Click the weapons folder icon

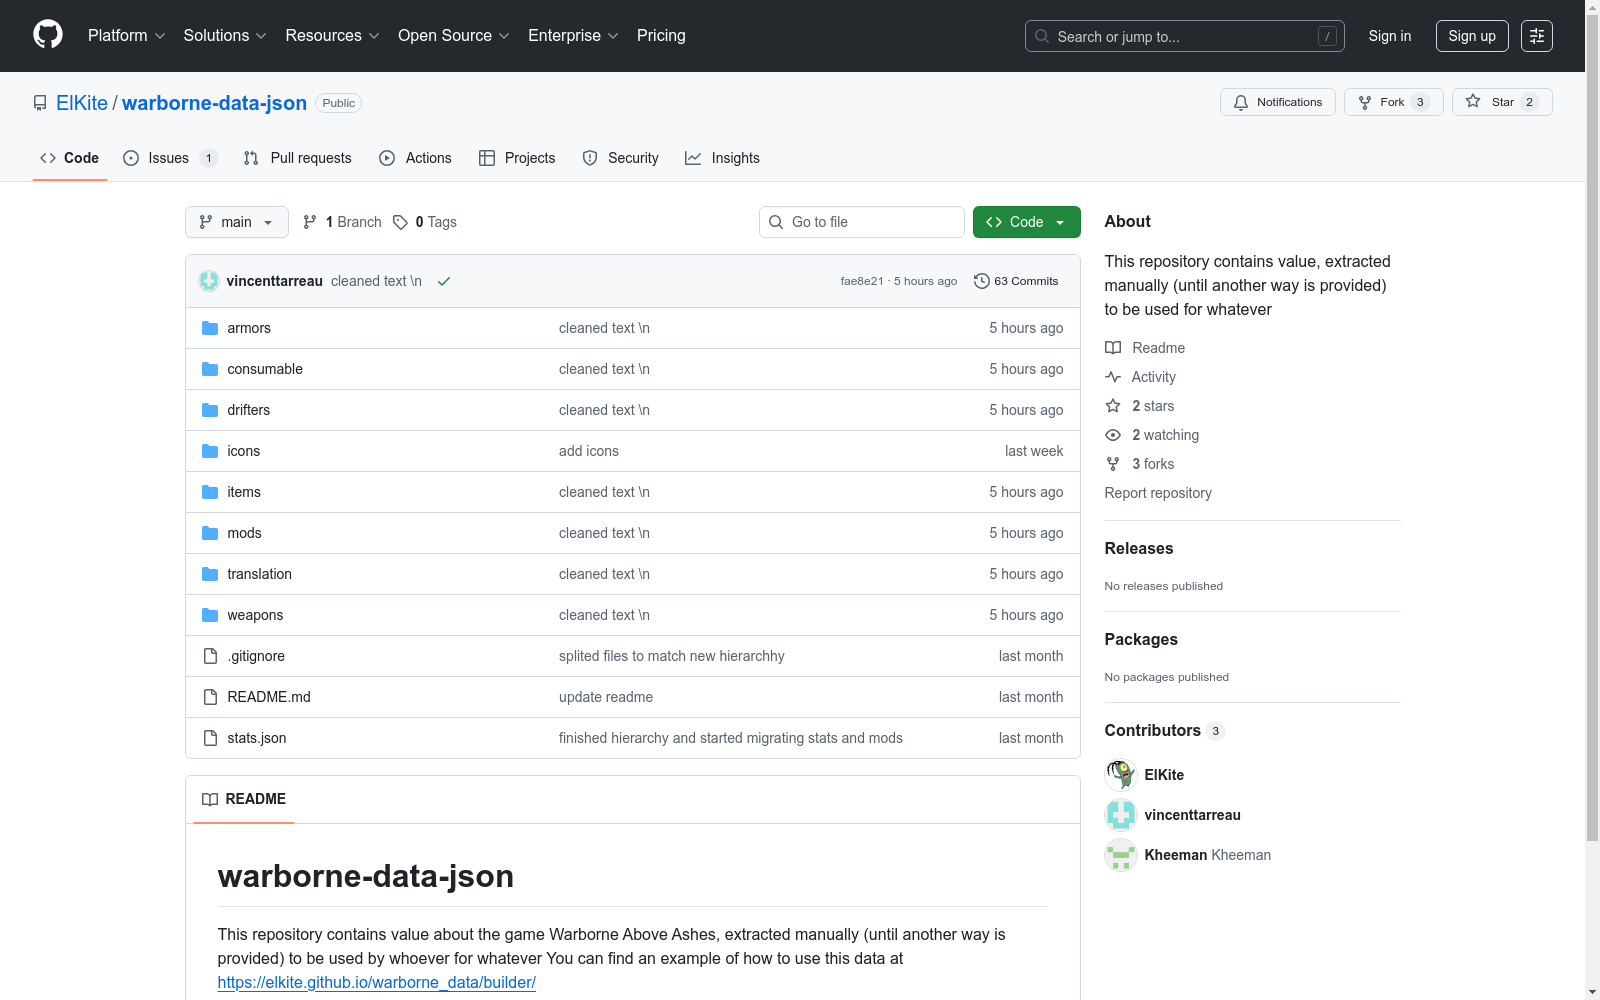pyautogui.click(x=210, y=615)
